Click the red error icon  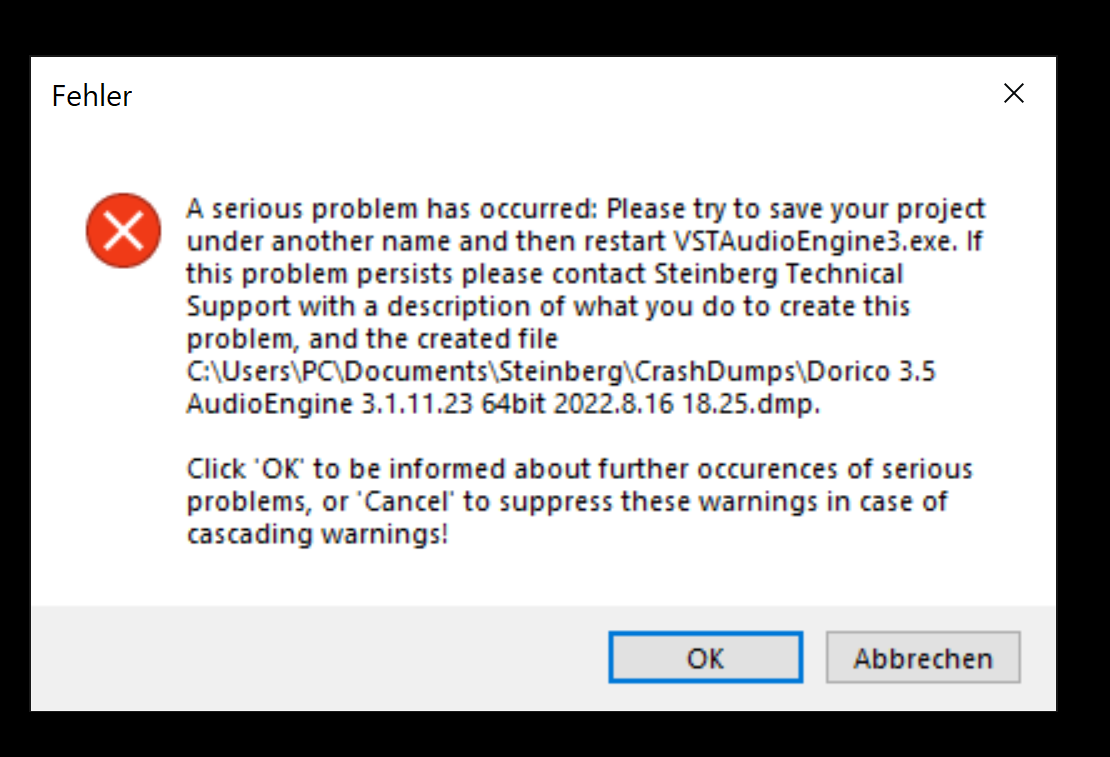pos(123,231)
